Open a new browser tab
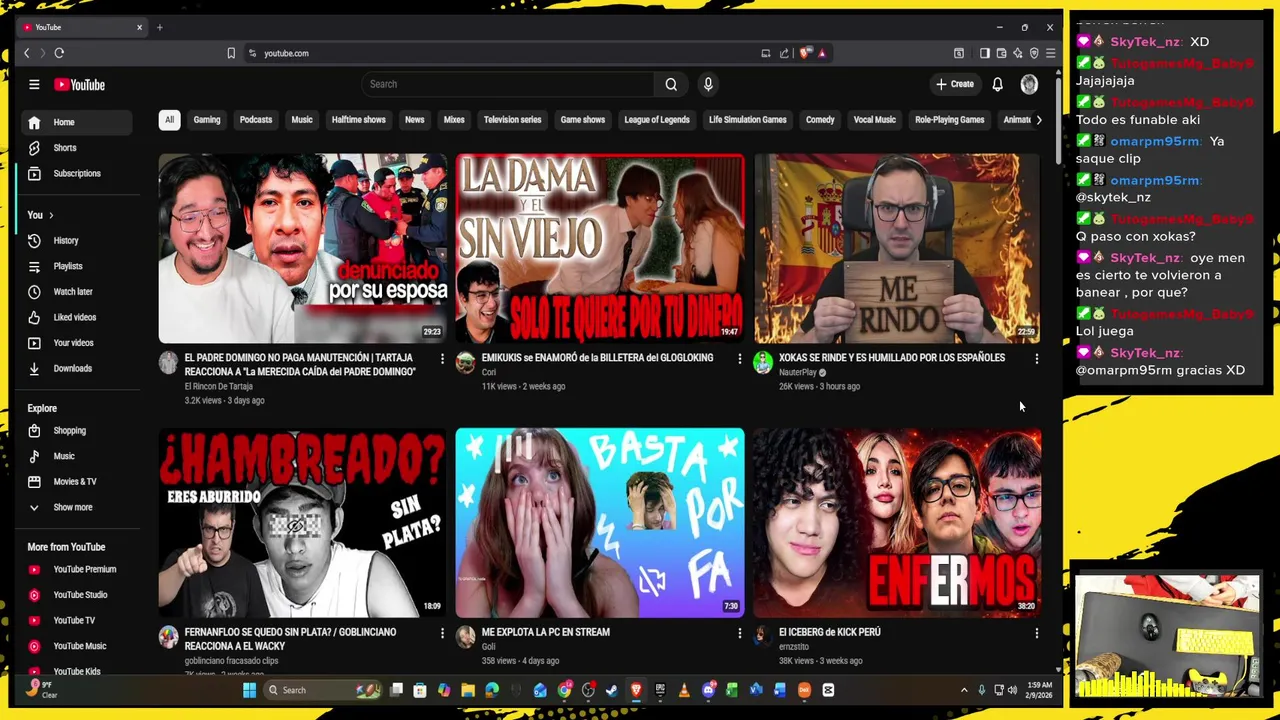This screenshot has width=1280, height=720. click(159, 27)
